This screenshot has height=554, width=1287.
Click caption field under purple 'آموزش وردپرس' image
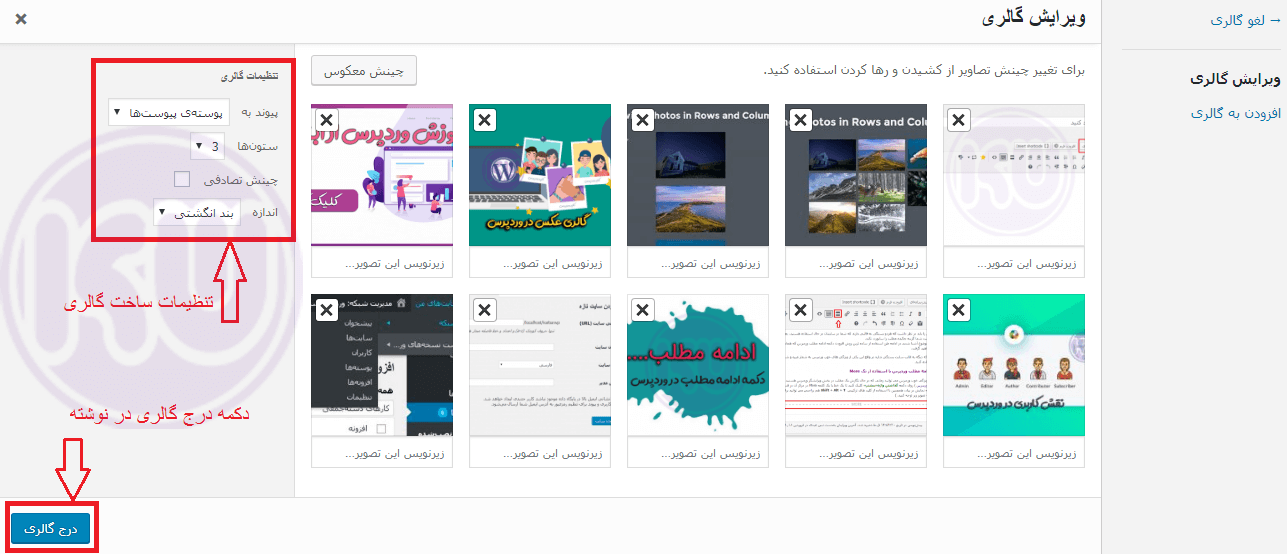(382, 263)
